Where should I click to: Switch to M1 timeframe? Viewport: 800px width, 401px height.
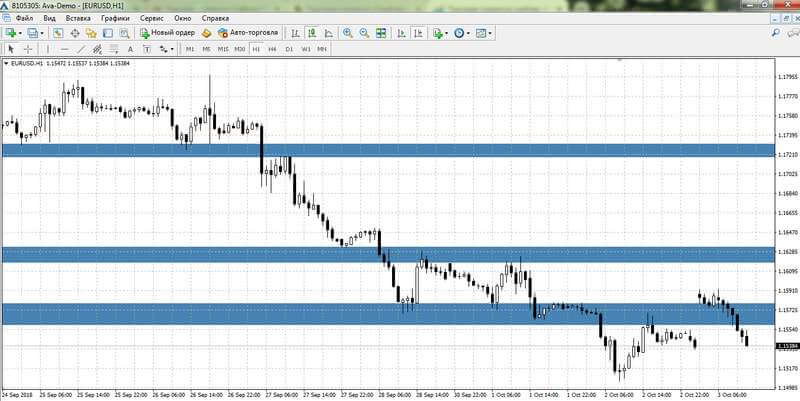(190, 49)
